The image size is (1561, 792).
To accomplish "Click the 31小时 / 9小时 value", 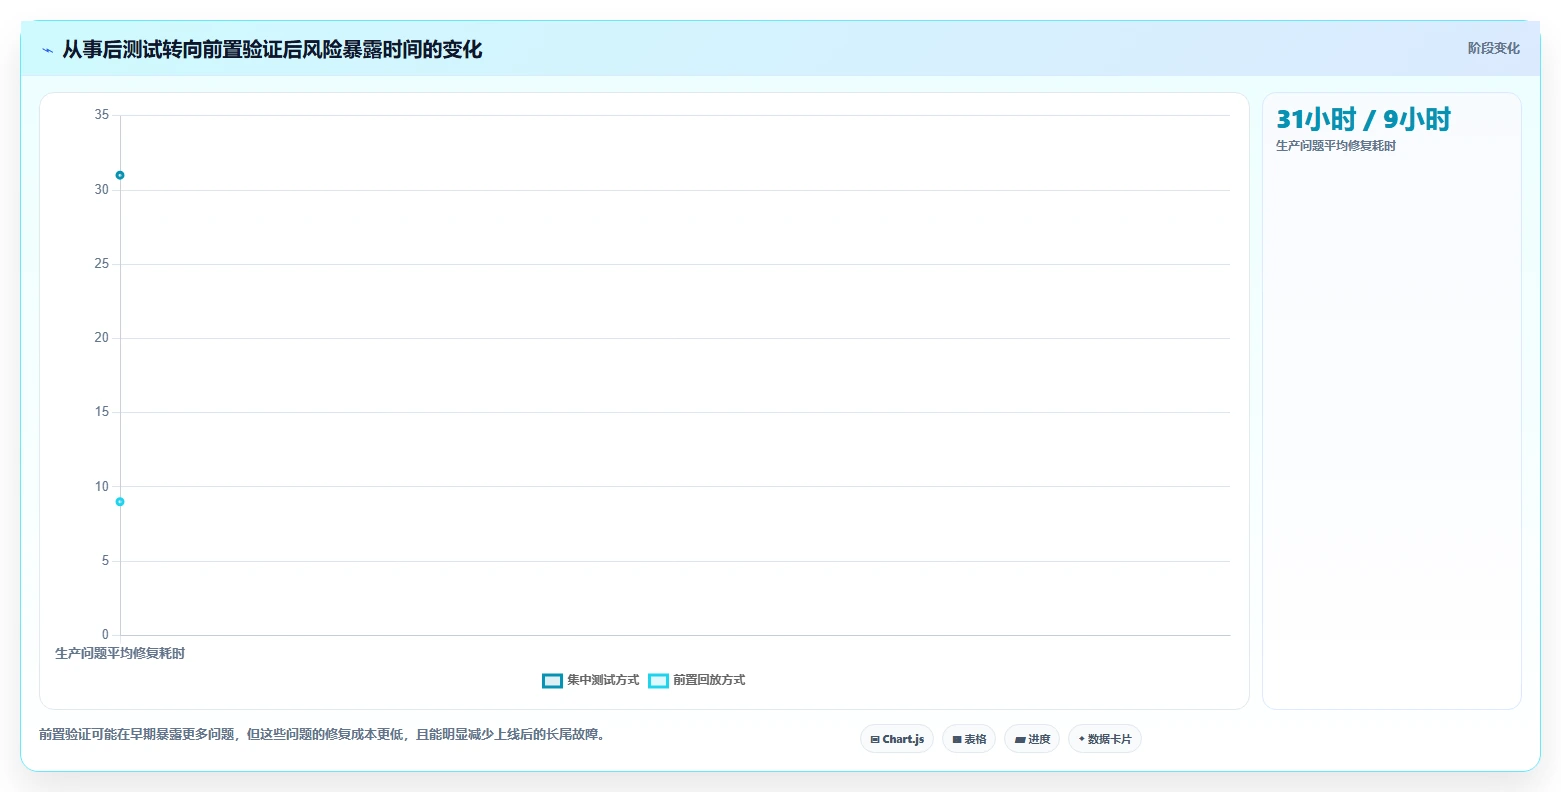I will [x=1363, y=119].
